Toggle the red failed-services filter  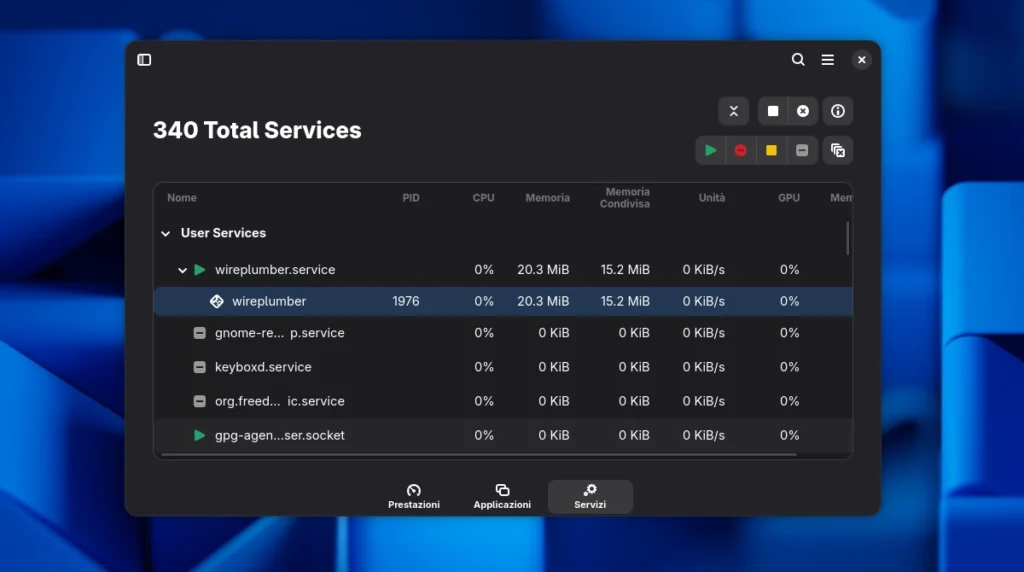coord(741,150)
